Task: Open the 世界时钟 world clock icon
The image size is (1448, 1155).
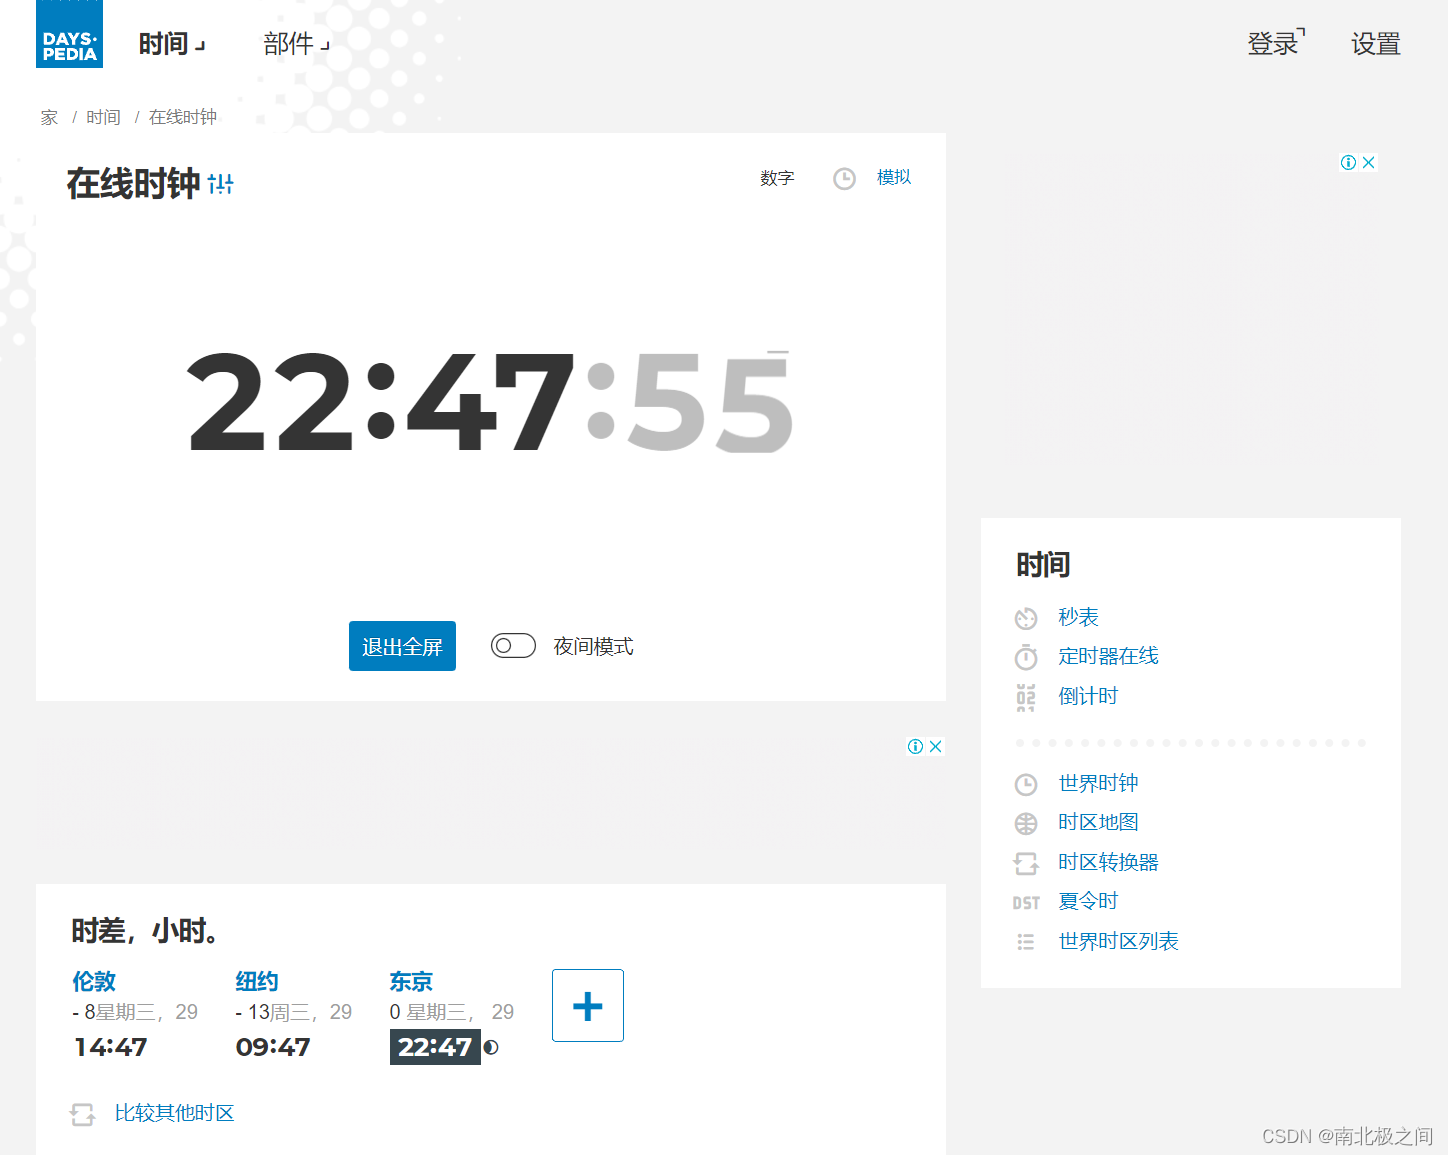Action: click(1026, 784)
